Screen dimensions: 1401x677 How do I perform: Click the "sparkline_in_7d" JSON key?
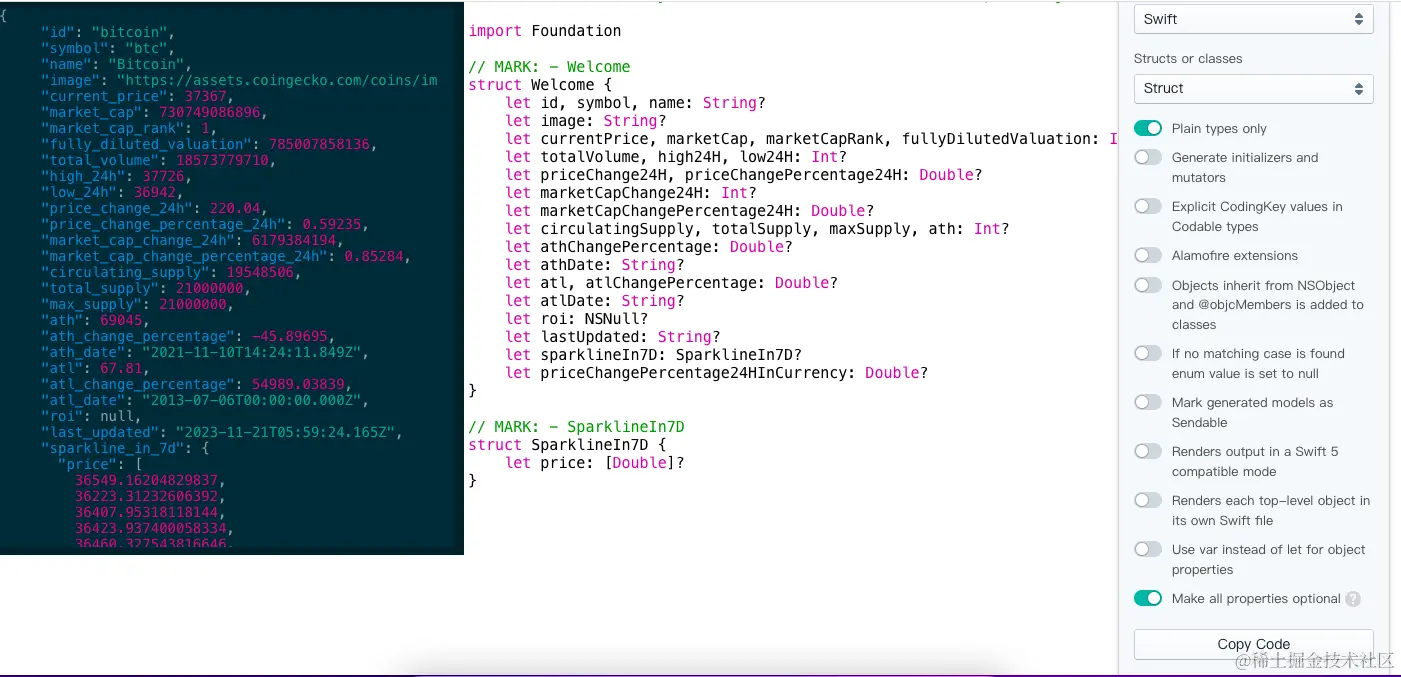tap(112, 448)
